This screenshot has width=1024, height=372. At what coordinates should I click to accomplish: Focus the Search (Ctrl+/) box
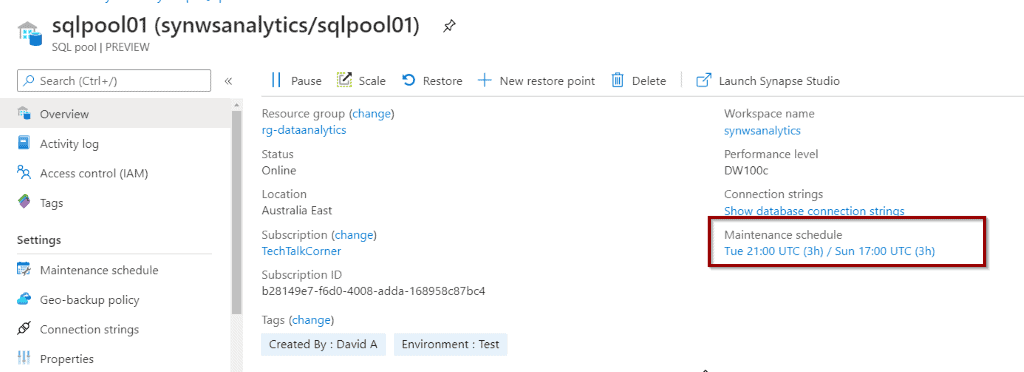(x=114, y=81)
